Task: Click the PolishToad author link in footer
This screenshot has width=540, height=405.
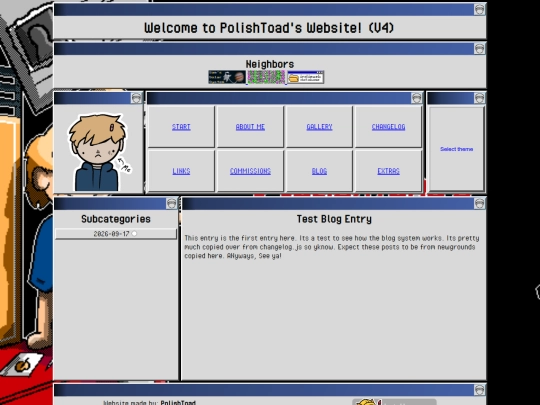Action: pos(178,402)
